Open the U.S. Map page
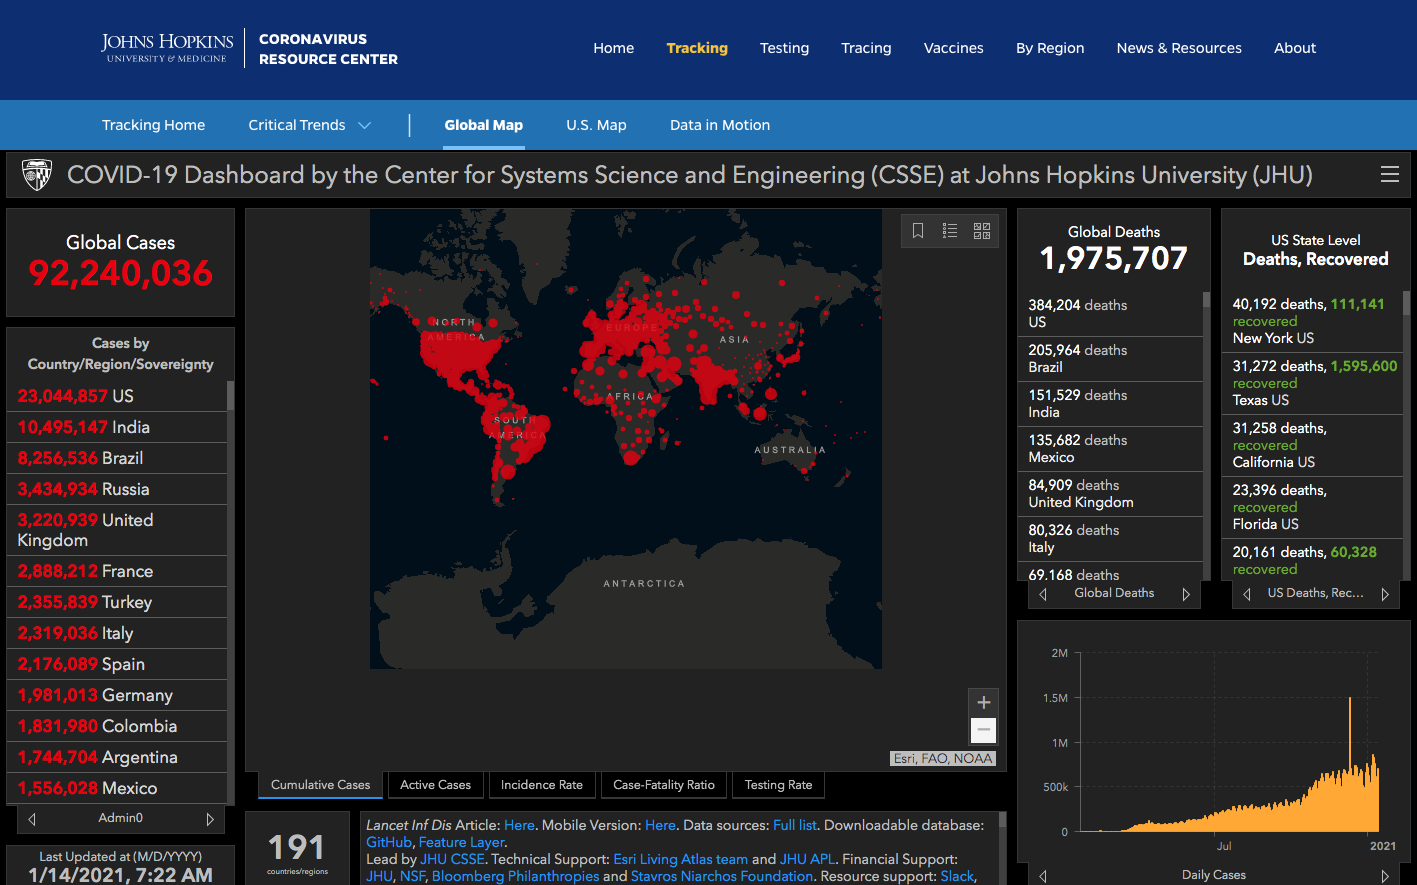The image size is (1417, 885). [596, 125]
